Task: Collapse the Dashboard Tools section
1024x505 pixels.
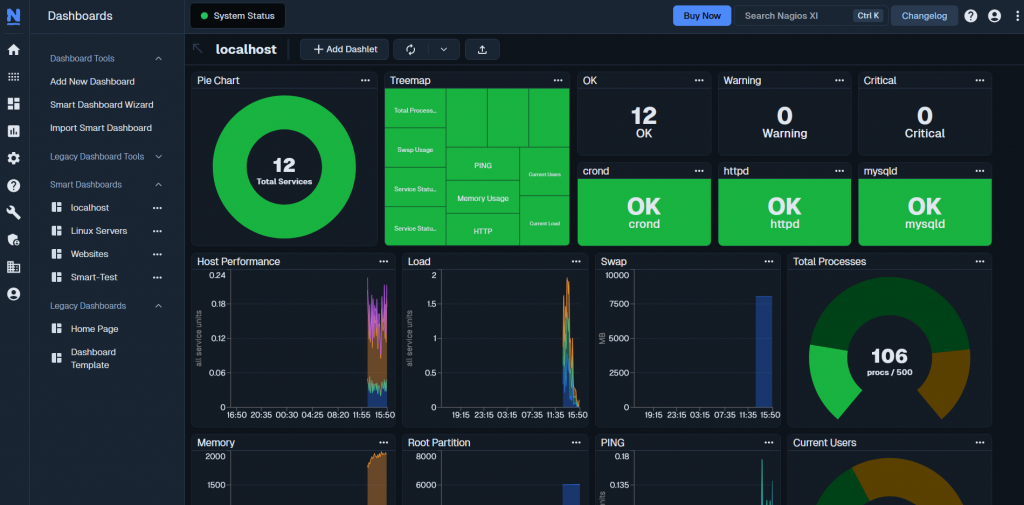Action: (158, 59)
